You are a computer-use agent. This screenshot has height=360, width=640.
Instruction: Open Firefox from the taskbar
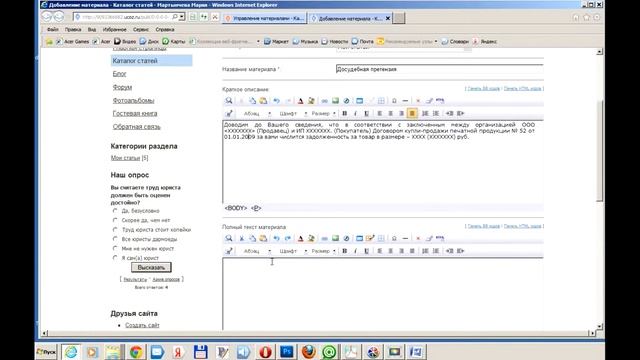tap(309, 352)
